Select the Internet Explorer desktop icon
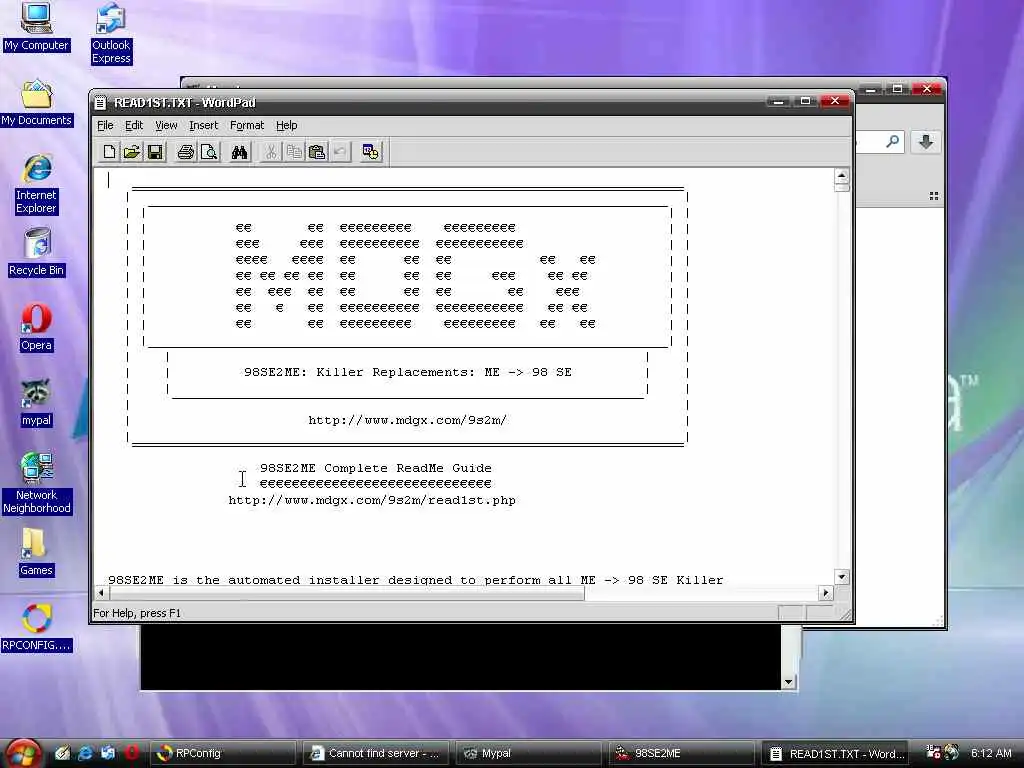This screenshot has height=768, width=1024. (x=36, y=185)
